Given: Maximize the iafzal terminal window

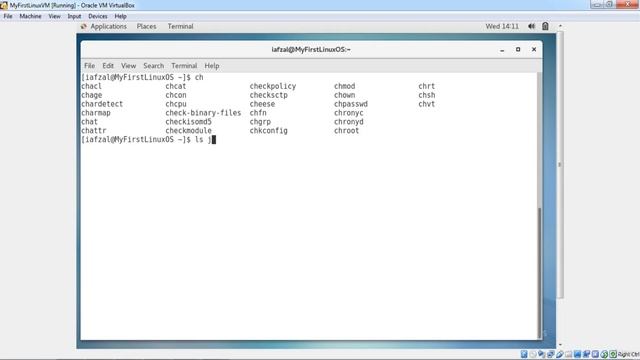Looking at the screenshot, I should tap(518, 49).
